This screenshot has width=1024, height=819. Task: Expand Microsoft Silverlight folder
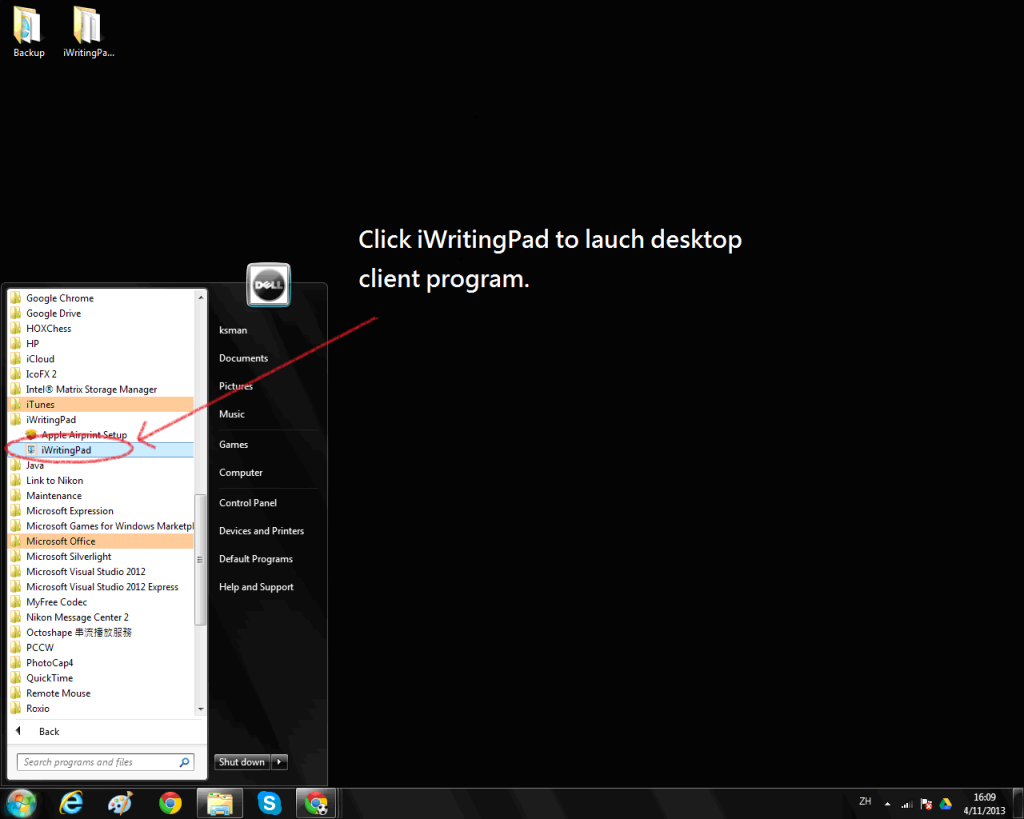101,556
